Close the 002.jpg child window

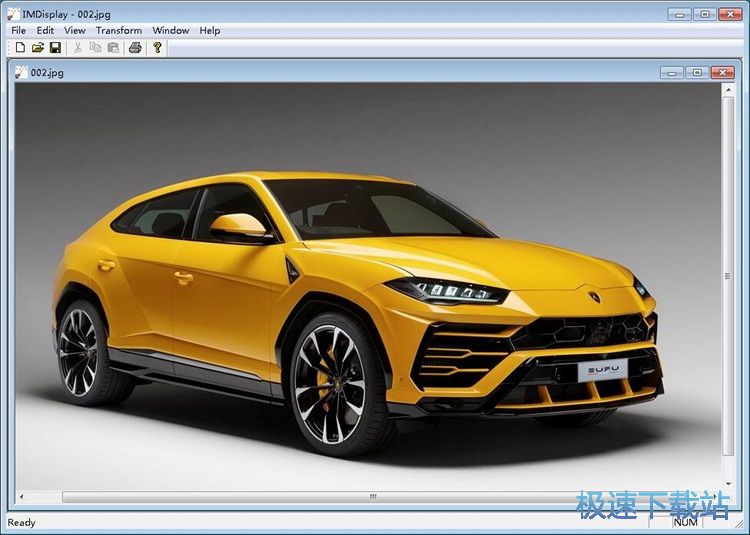(723, 73)
